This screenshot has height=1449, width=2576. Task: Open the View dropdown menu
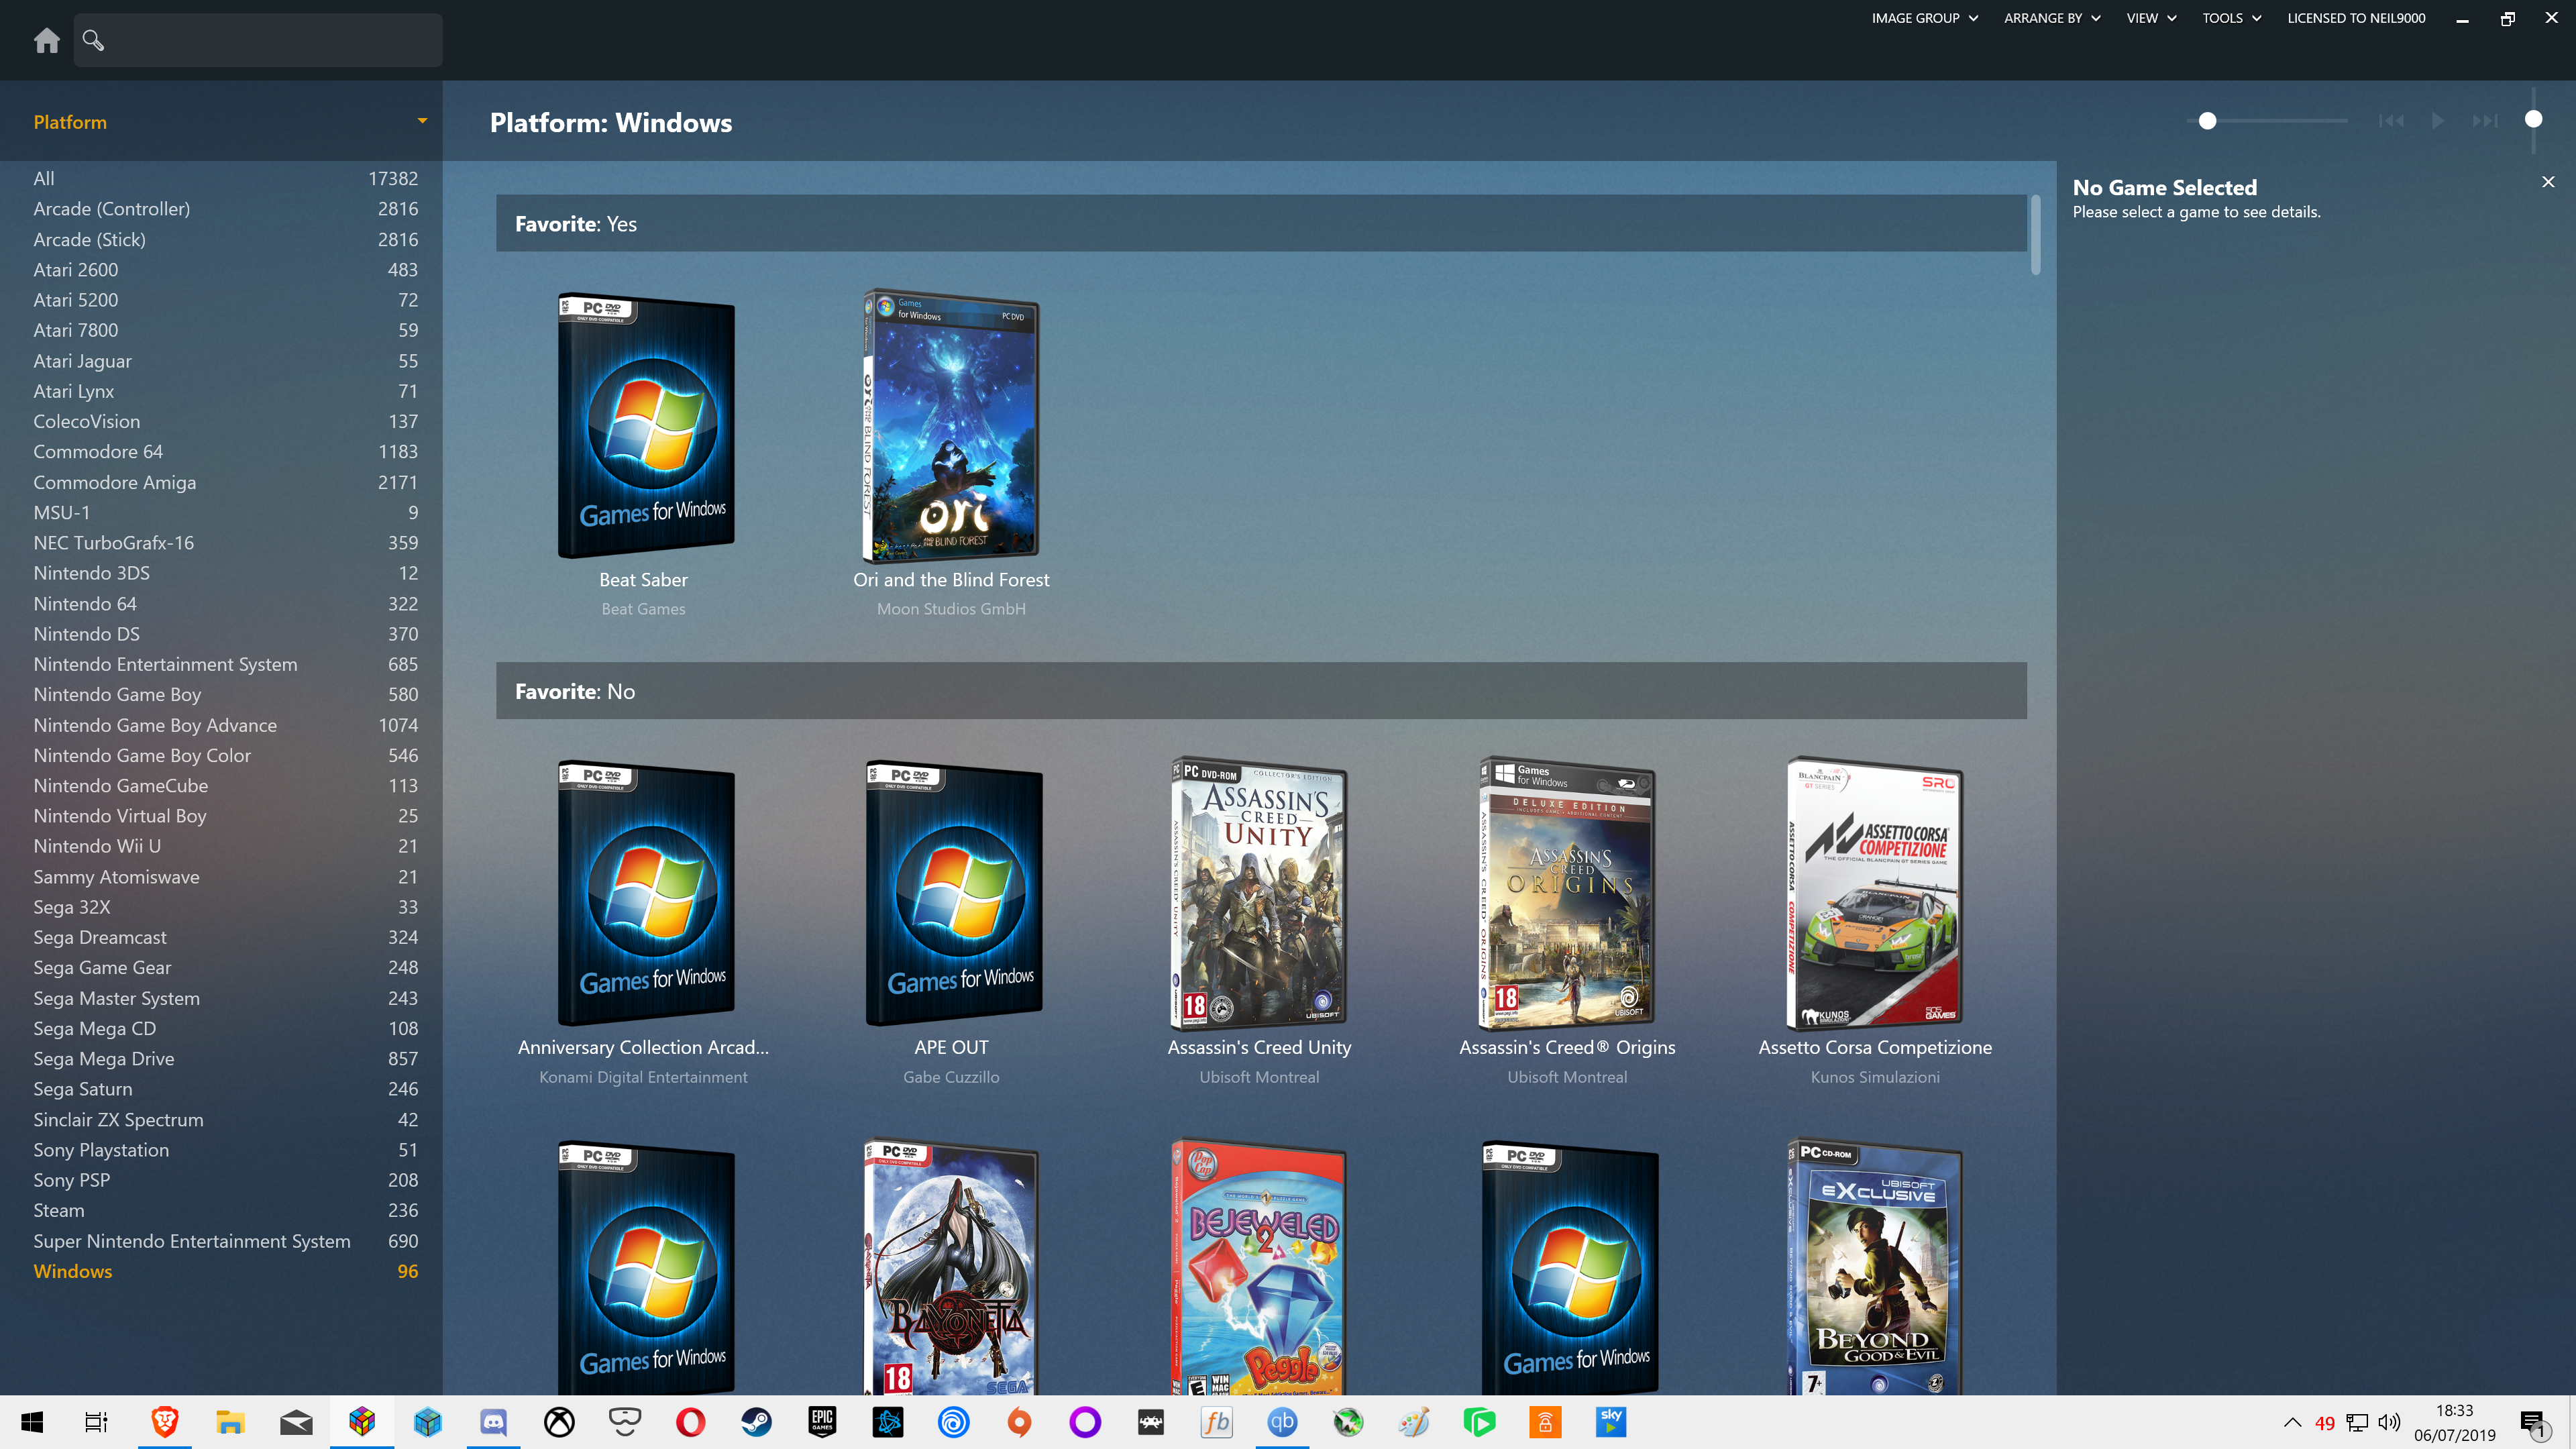point(2151,18)
